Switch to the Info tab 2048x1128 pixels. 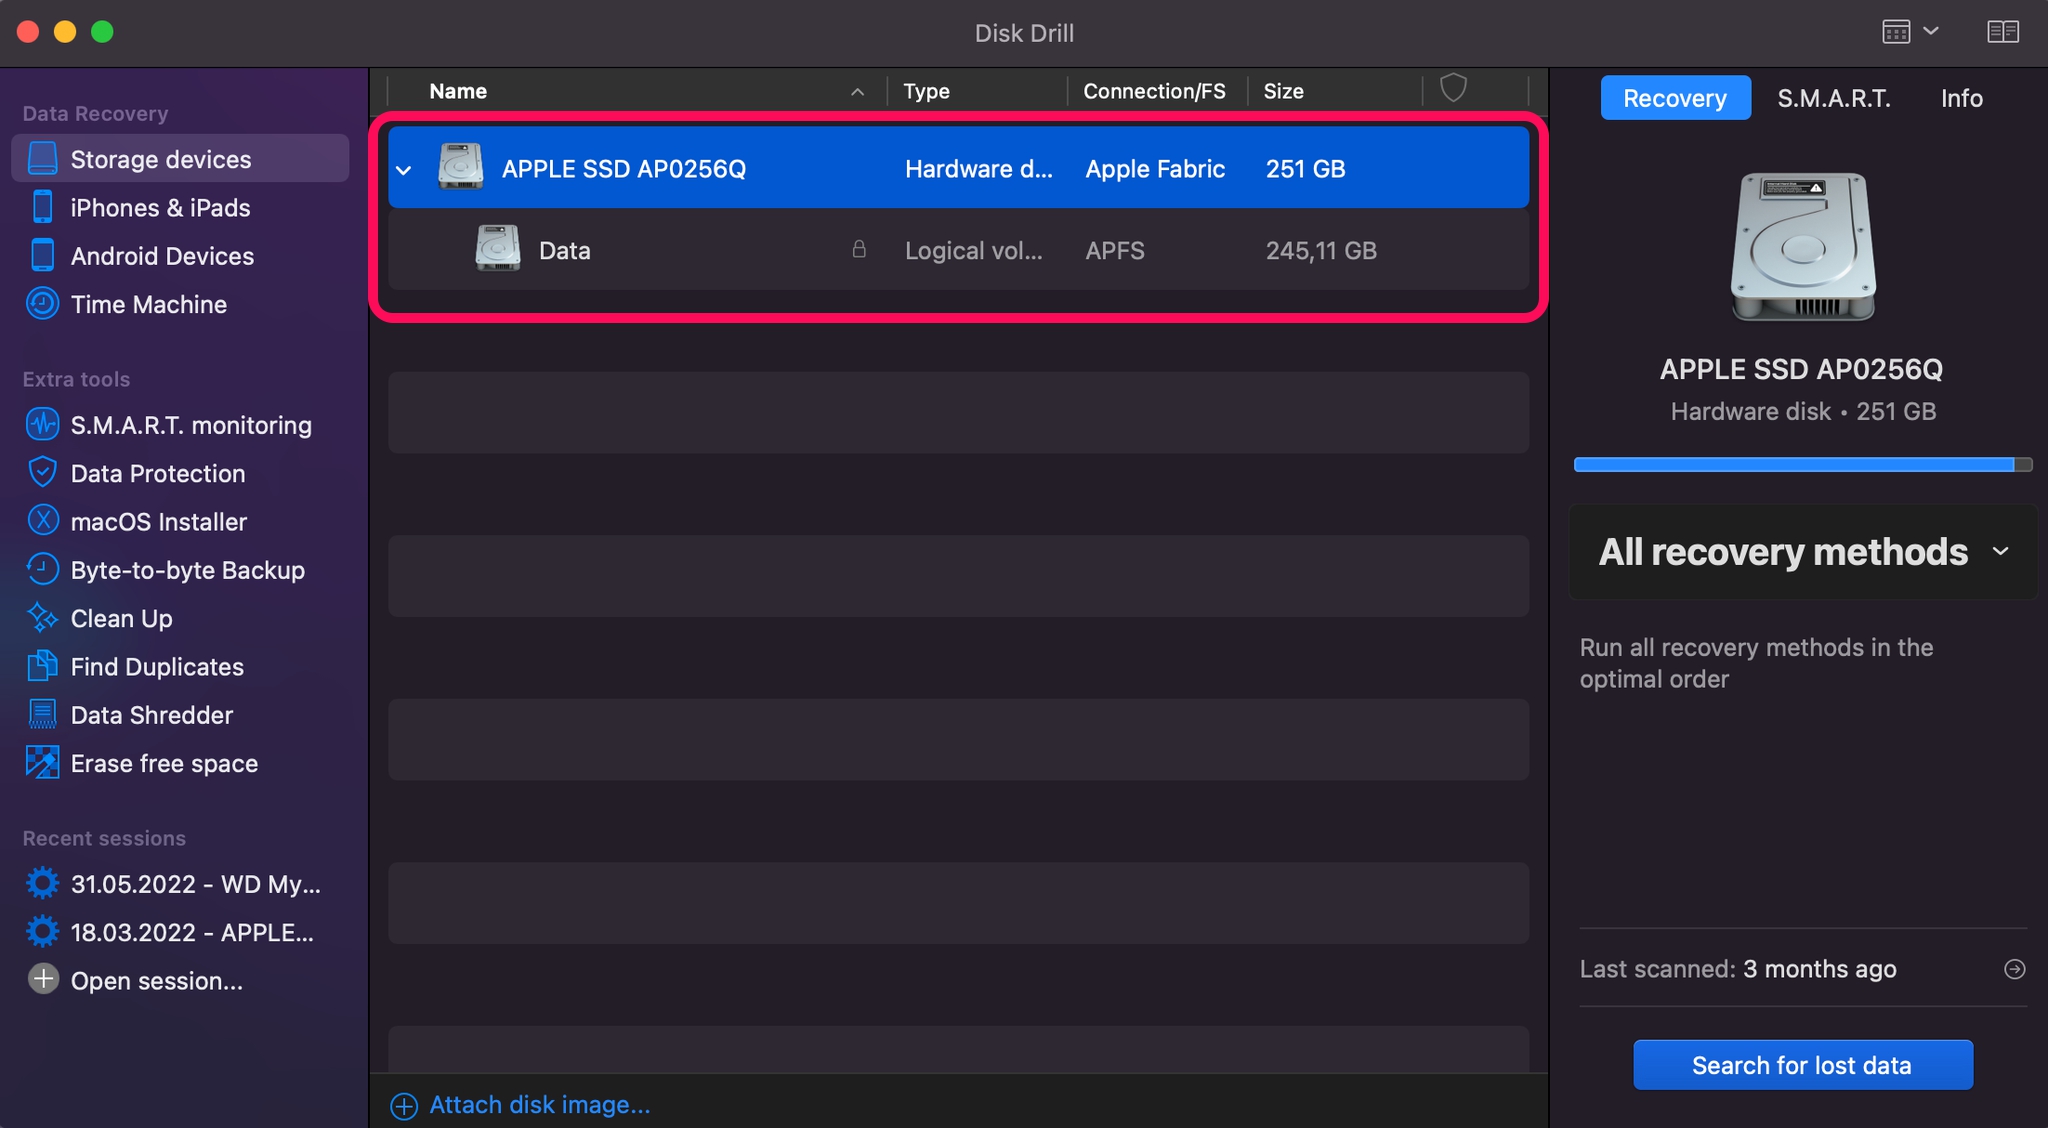(1962, 98)
